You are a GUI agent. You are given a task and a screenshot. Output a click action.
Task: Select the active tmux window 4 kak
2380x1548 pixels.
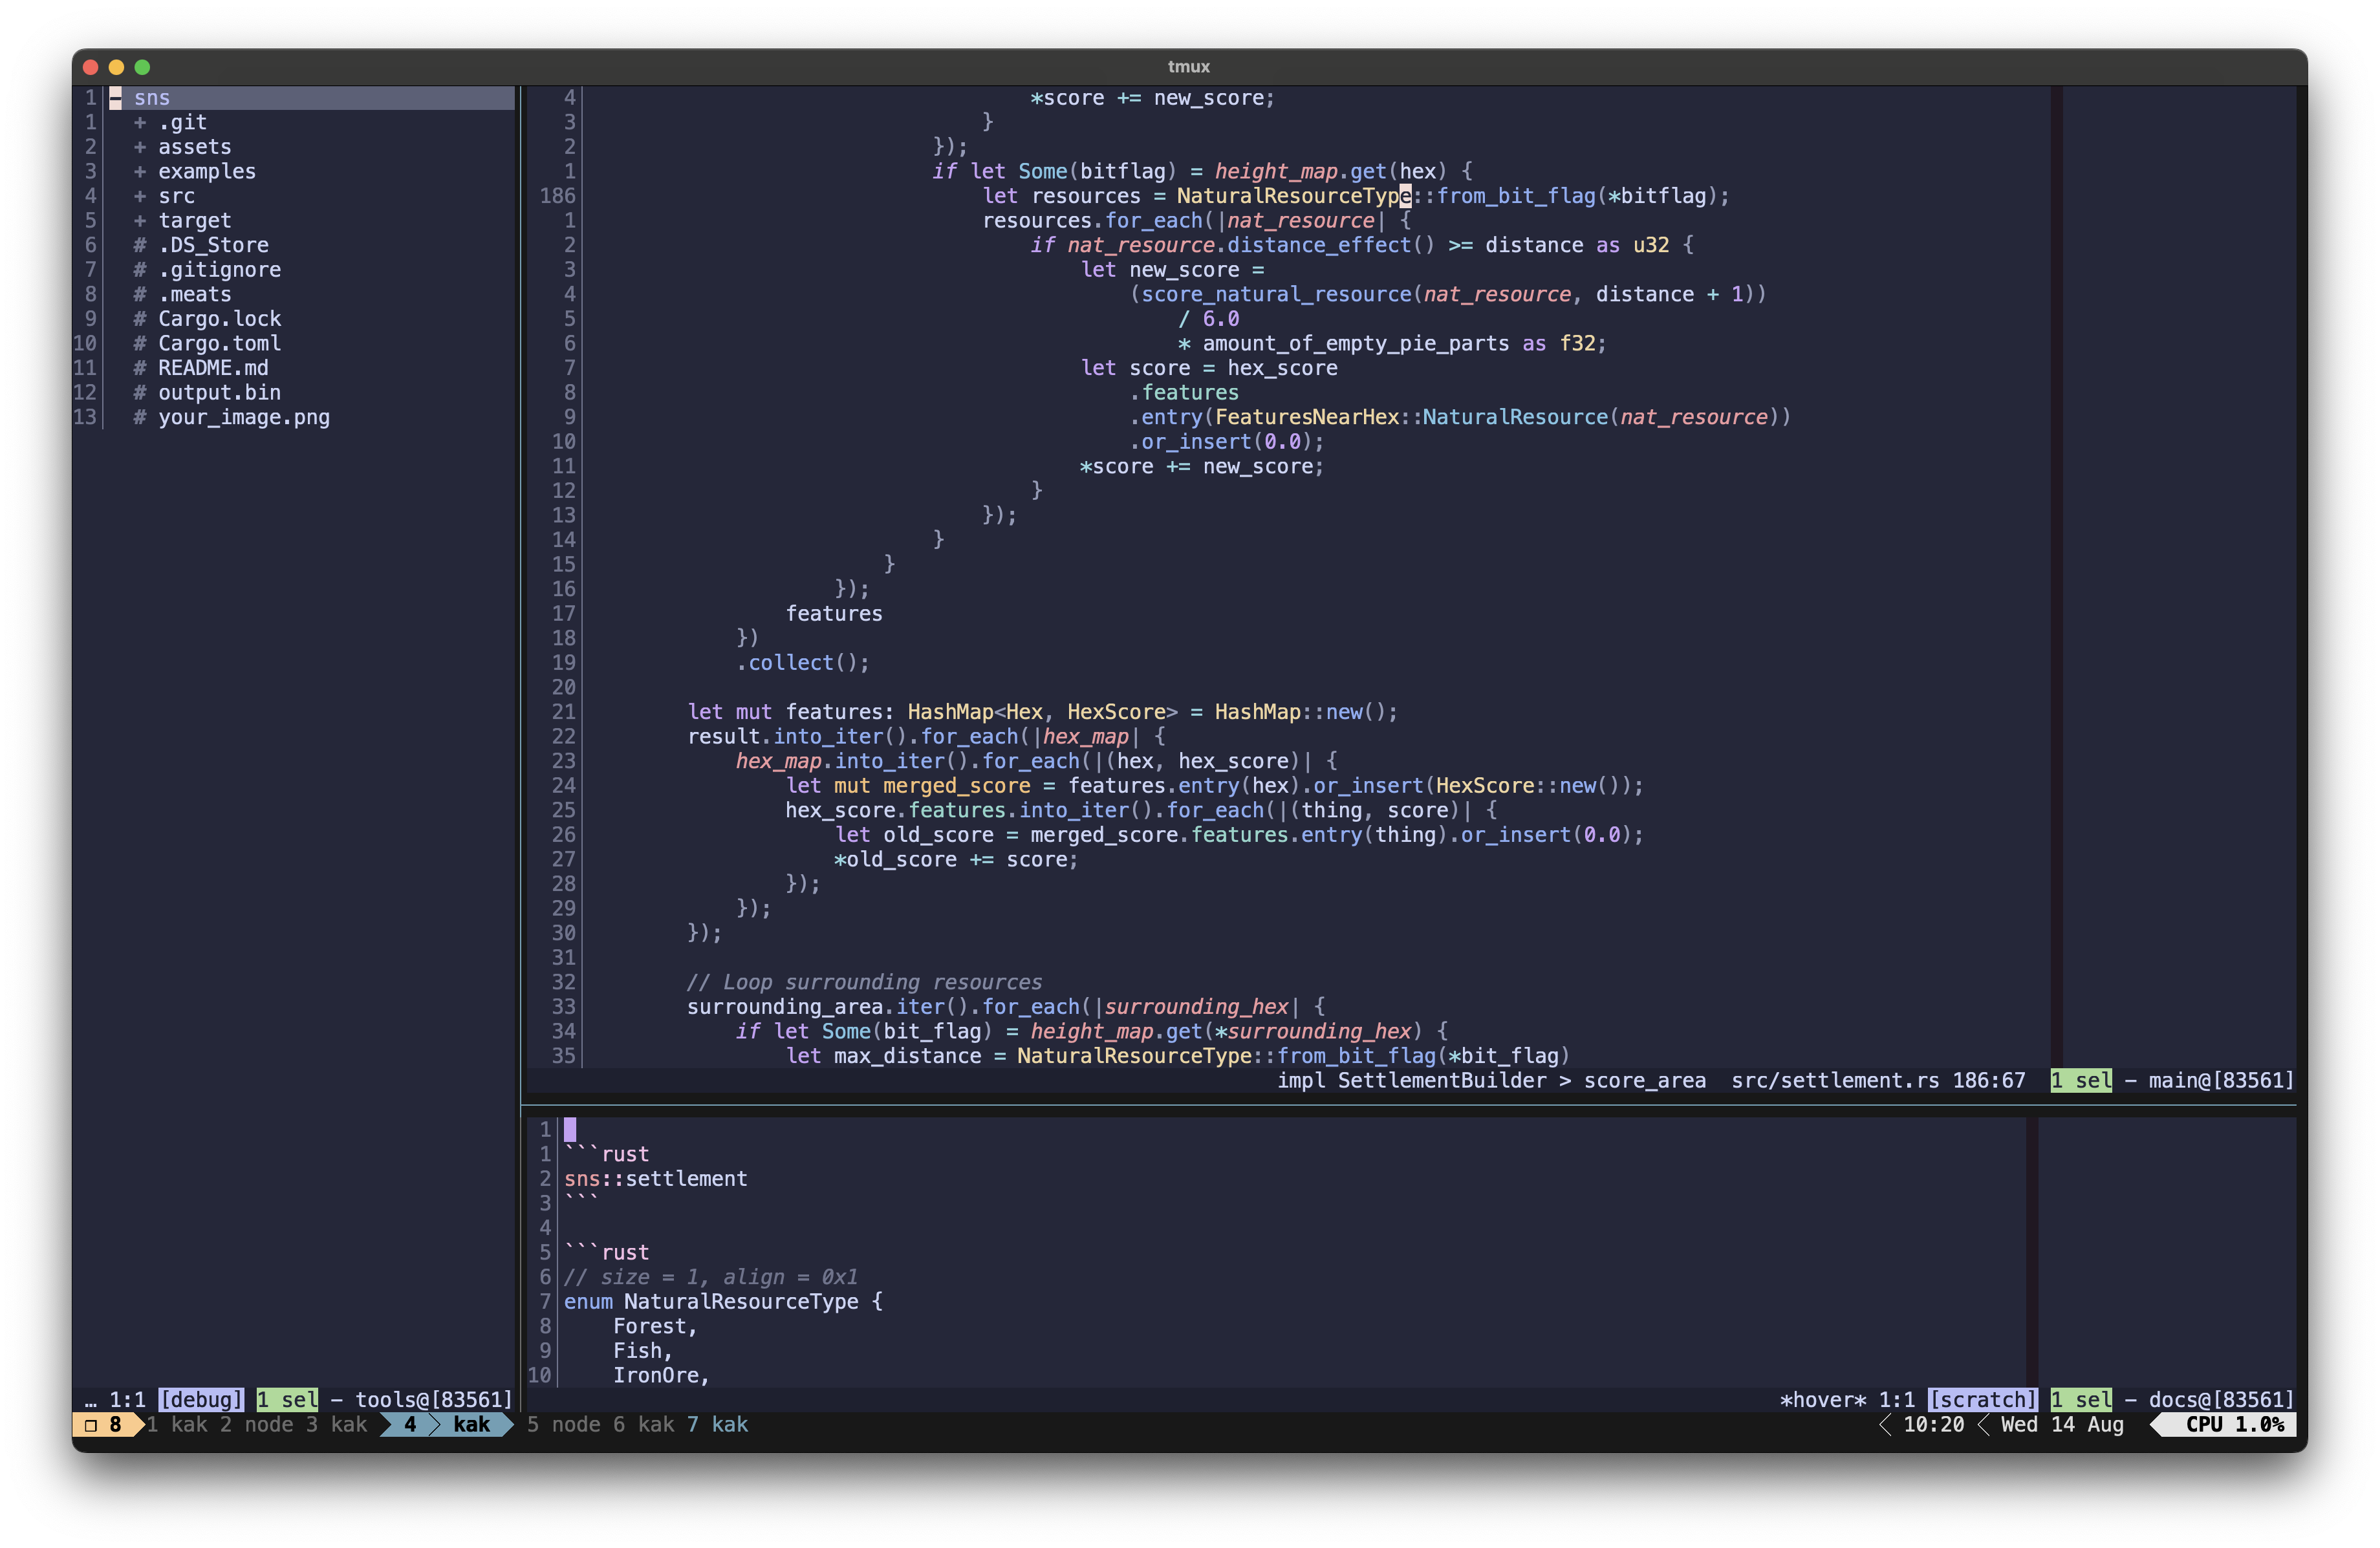(x=447, y=1424)
